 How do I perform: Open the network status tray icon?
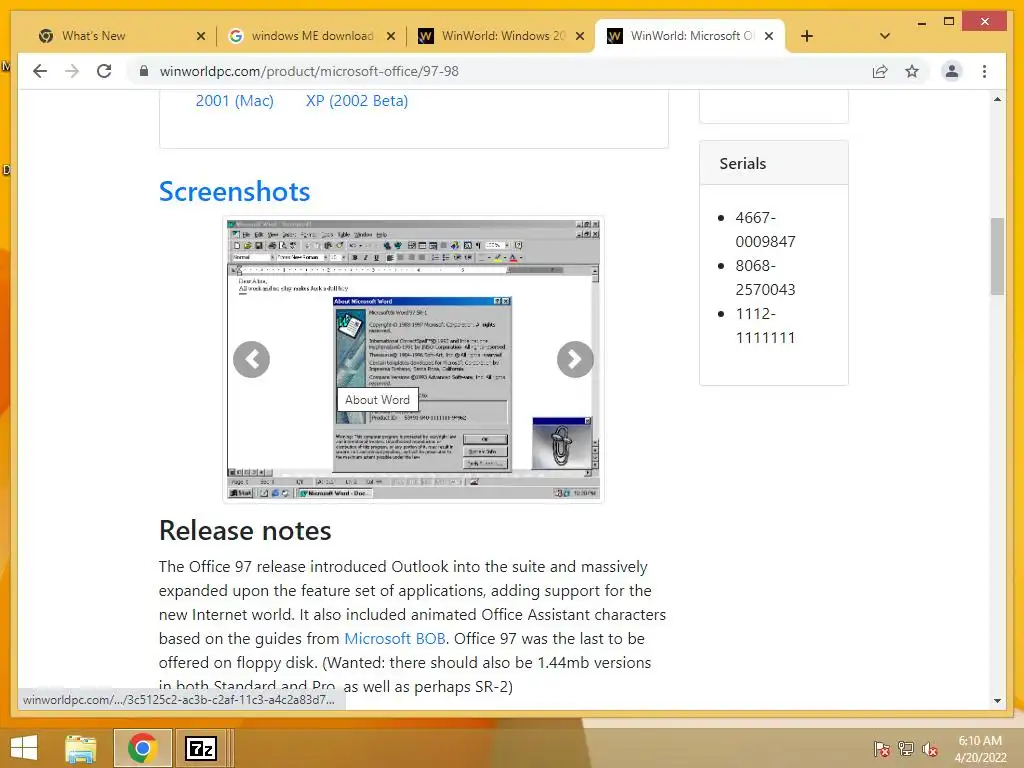pyautogui.click(x=906, y=748)
